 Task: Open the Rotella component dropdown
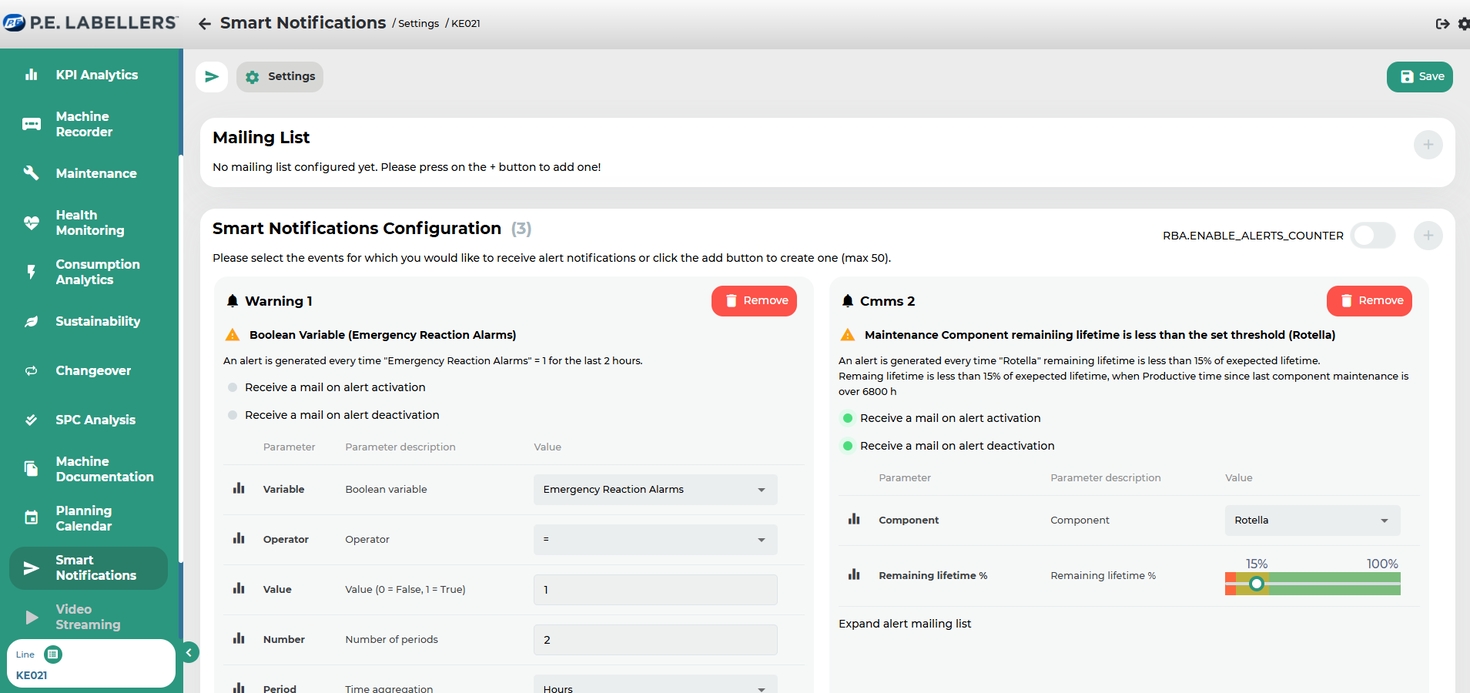tap(1312, 520)
